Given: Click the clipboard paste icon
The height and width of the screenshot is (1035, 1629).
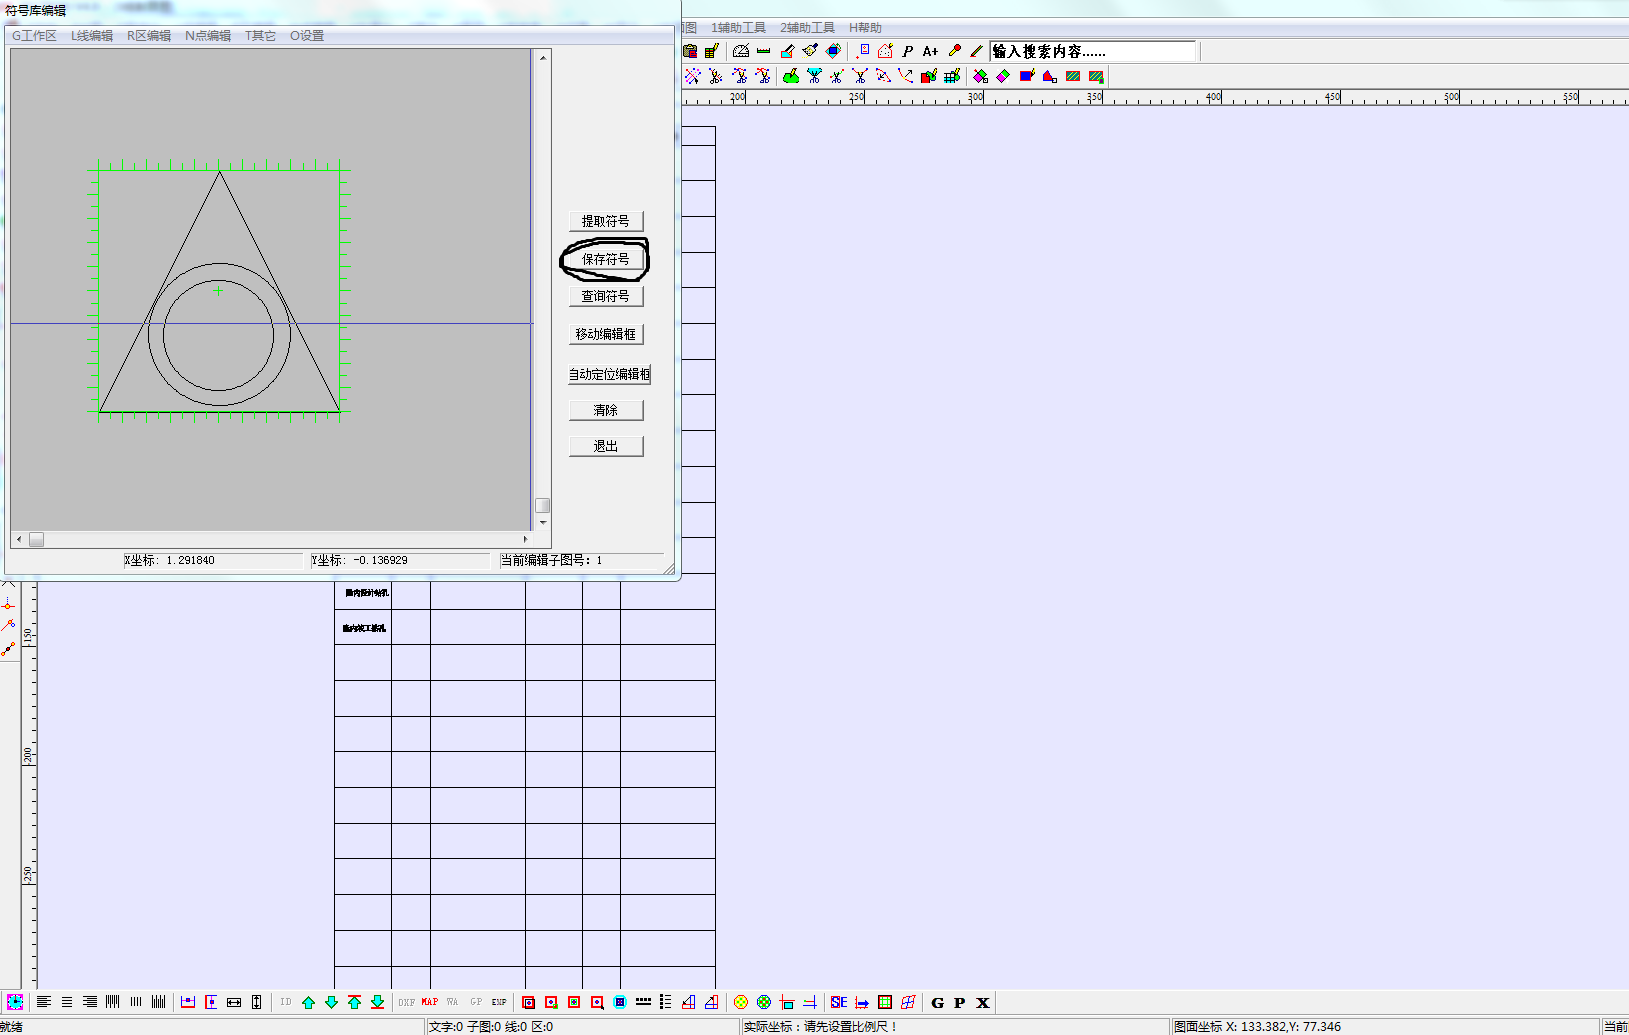Looking at the screenshot, I should coord(690,51).
